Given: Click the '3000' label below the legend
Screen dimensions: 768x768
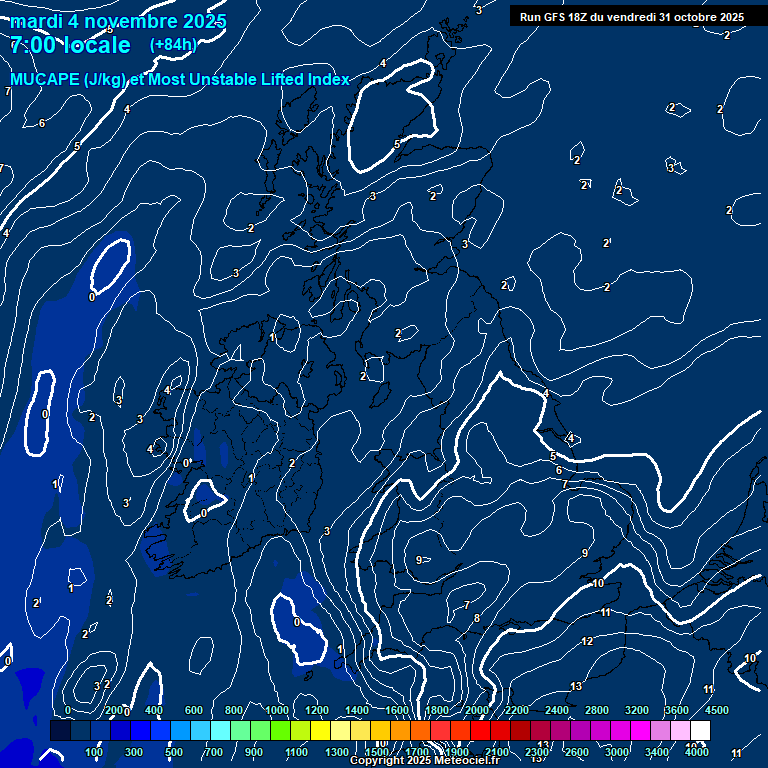Looking at the screenshot, I should click(x=617, y=751).
